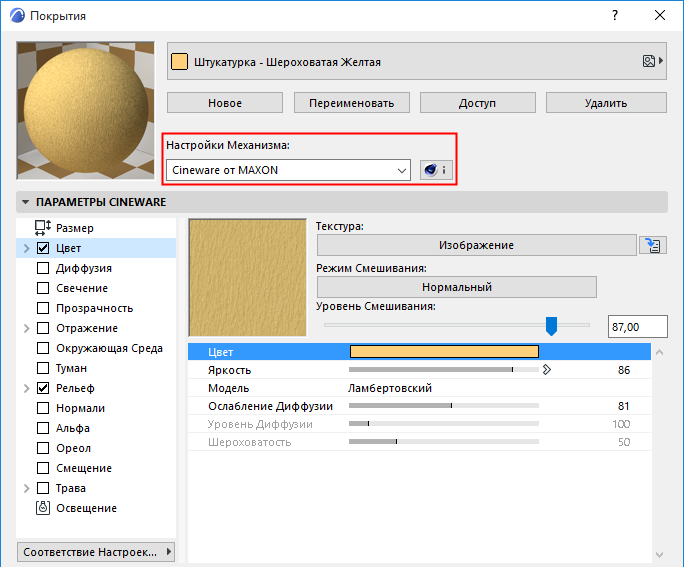Image resolution: width=684 pixels, height=567 pixels.
Task: Click the yellow material swatch icon in name field
Action: [x=179, y=62]
